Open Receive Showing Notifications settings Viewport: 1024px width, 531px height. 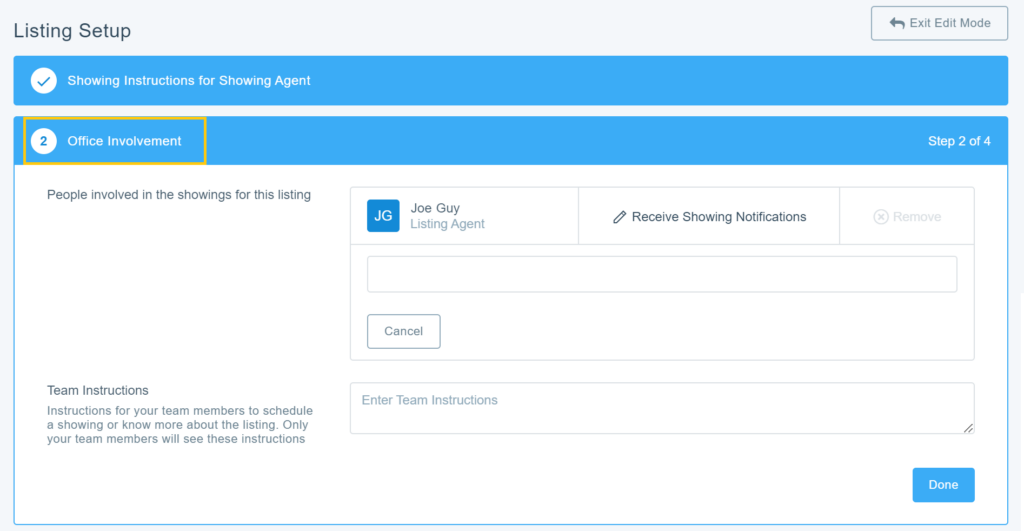pos(718,217)
